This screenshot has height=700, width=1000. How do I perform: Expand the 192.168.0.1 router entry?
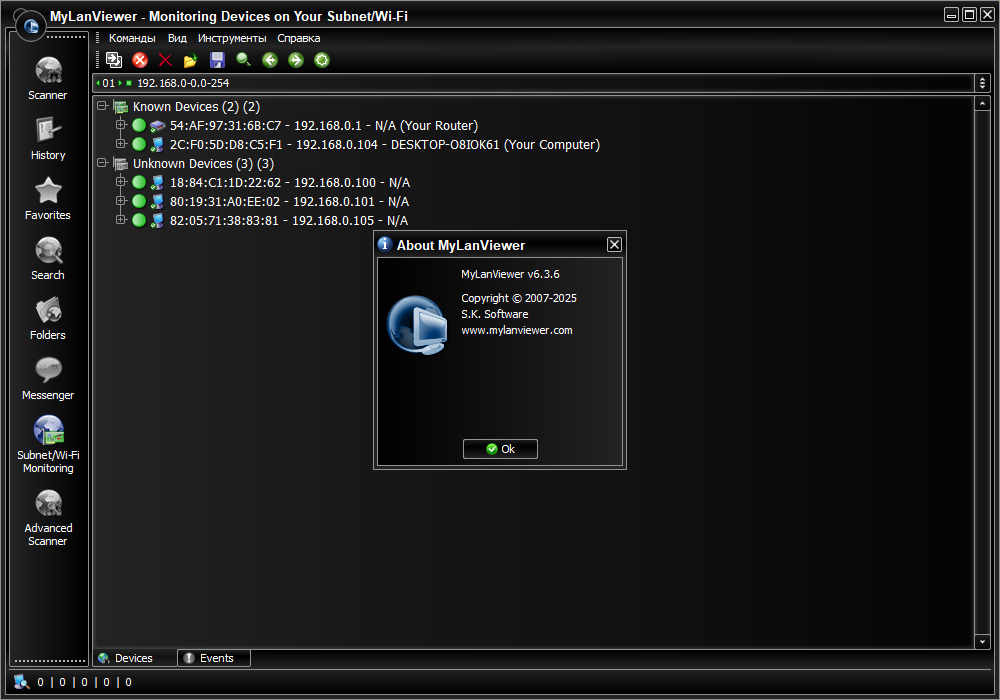[121, 125]
